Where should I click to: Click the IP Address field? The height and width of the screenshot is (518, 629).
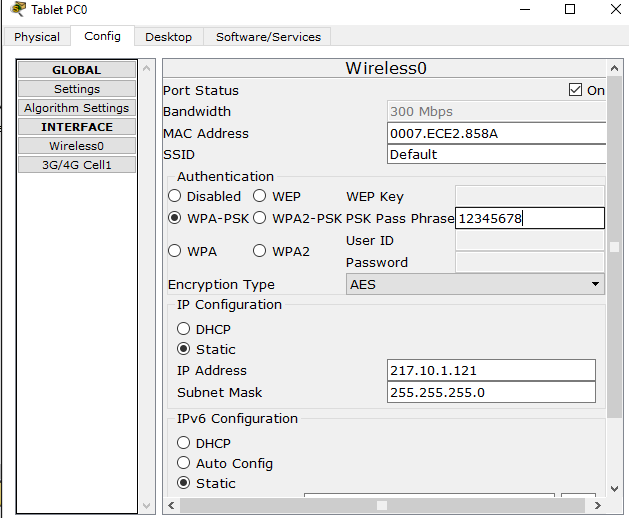click(490, 371)
